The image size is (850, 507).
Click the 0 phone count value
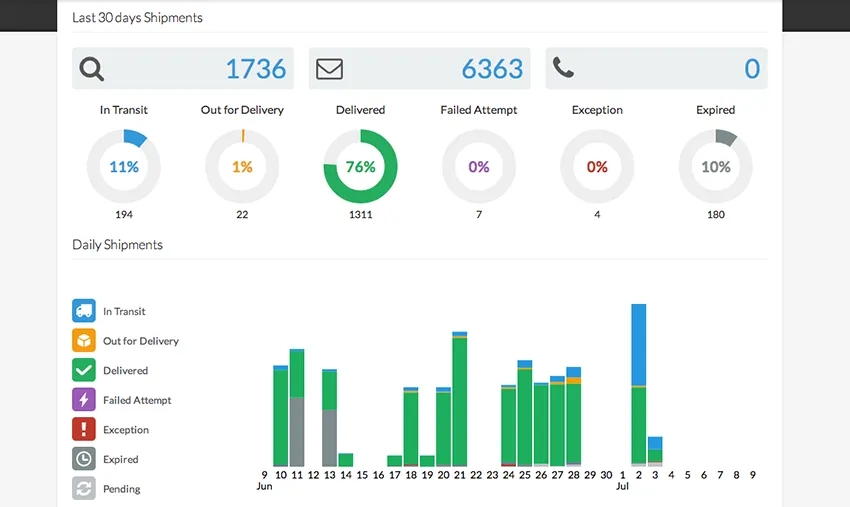click(x=752, y=69)
